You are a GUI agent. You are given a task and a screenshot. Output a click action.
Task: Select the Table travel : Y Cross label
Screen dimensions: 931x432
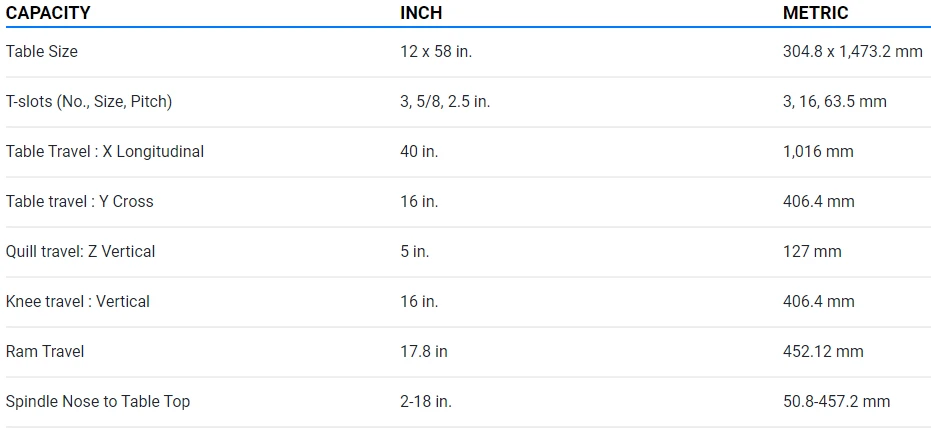(x=80, y=201)
